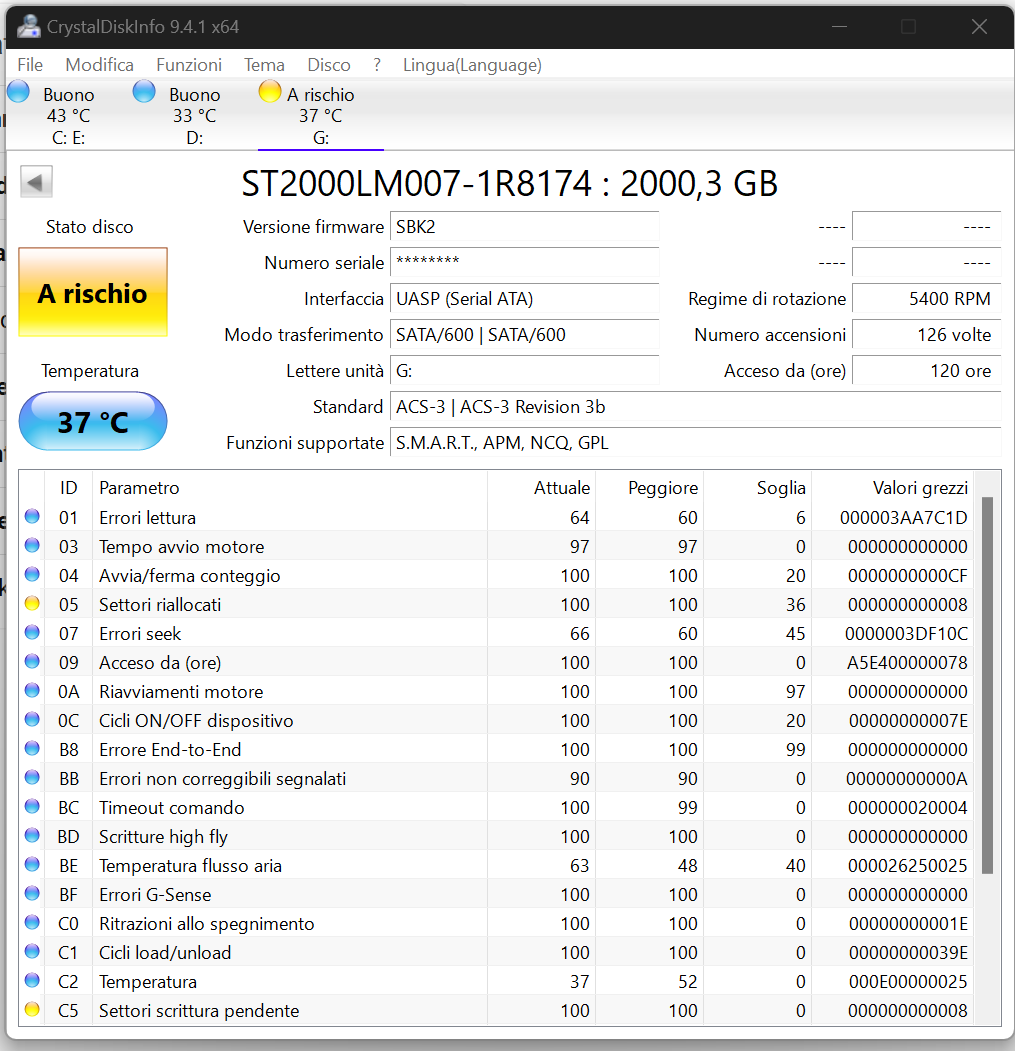1015x1051 pixels.
Task: Click the Parametro column header
Action: coord(290,487)
